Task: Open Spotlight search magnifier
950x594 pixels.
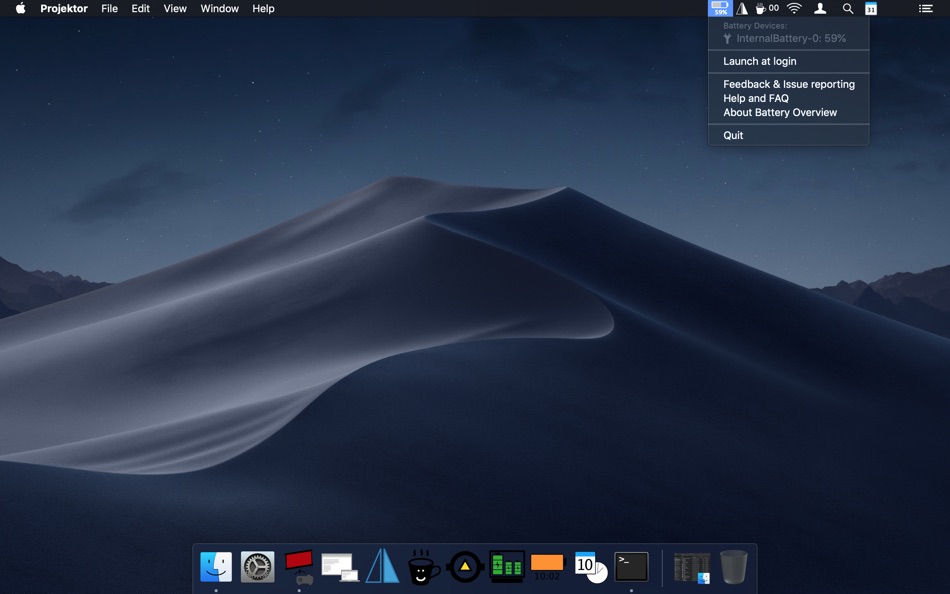Action: (848, 8)
